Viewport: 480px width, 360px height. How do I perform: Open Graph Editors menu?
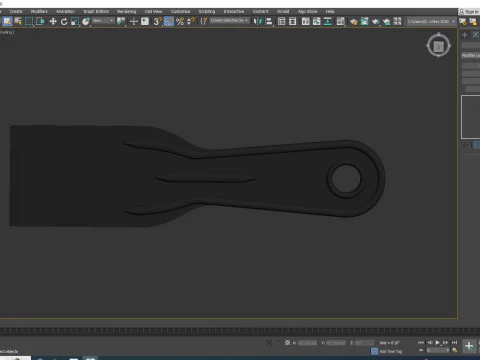click(x=96, y=11)
